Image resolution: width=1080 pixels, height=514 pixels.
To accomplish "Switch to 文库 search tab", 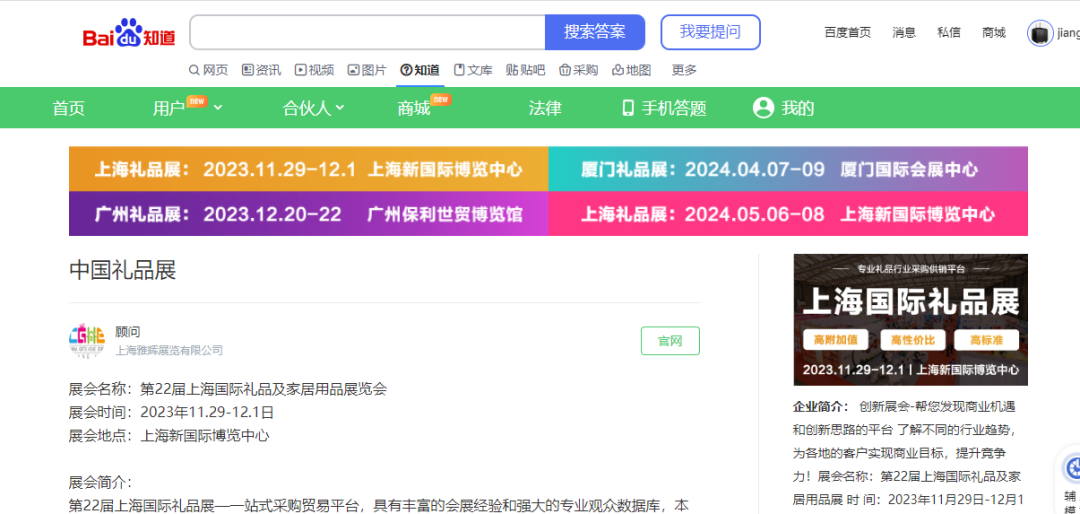I will 473,70.
